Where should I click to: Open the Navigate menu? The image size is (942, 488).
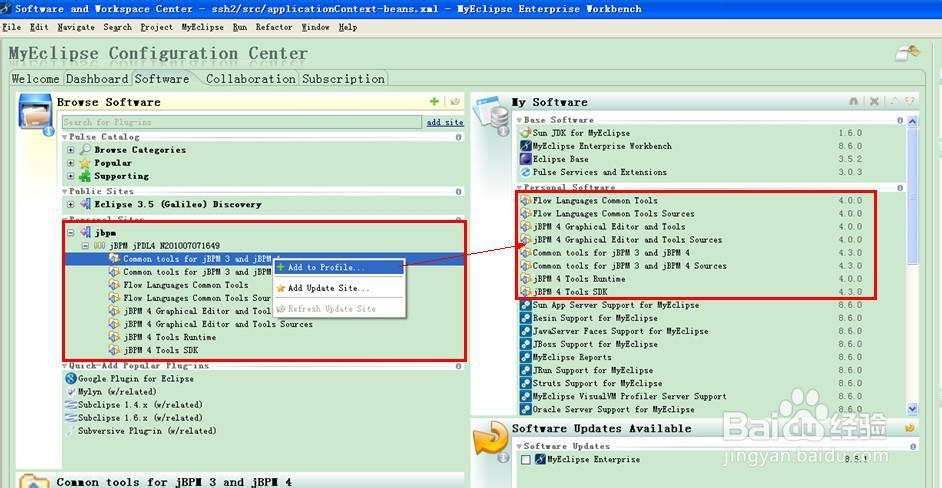click(x=76, y=27)
